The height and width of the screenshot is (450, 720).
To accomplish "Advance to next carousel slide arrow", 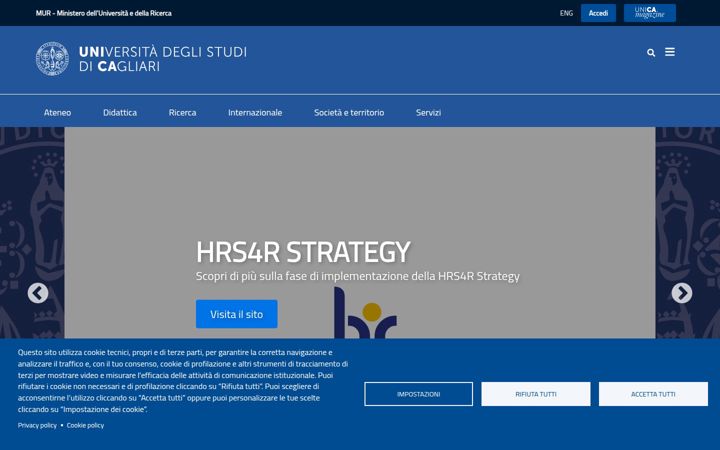I will pyautogui.click(x=682, y=293).
